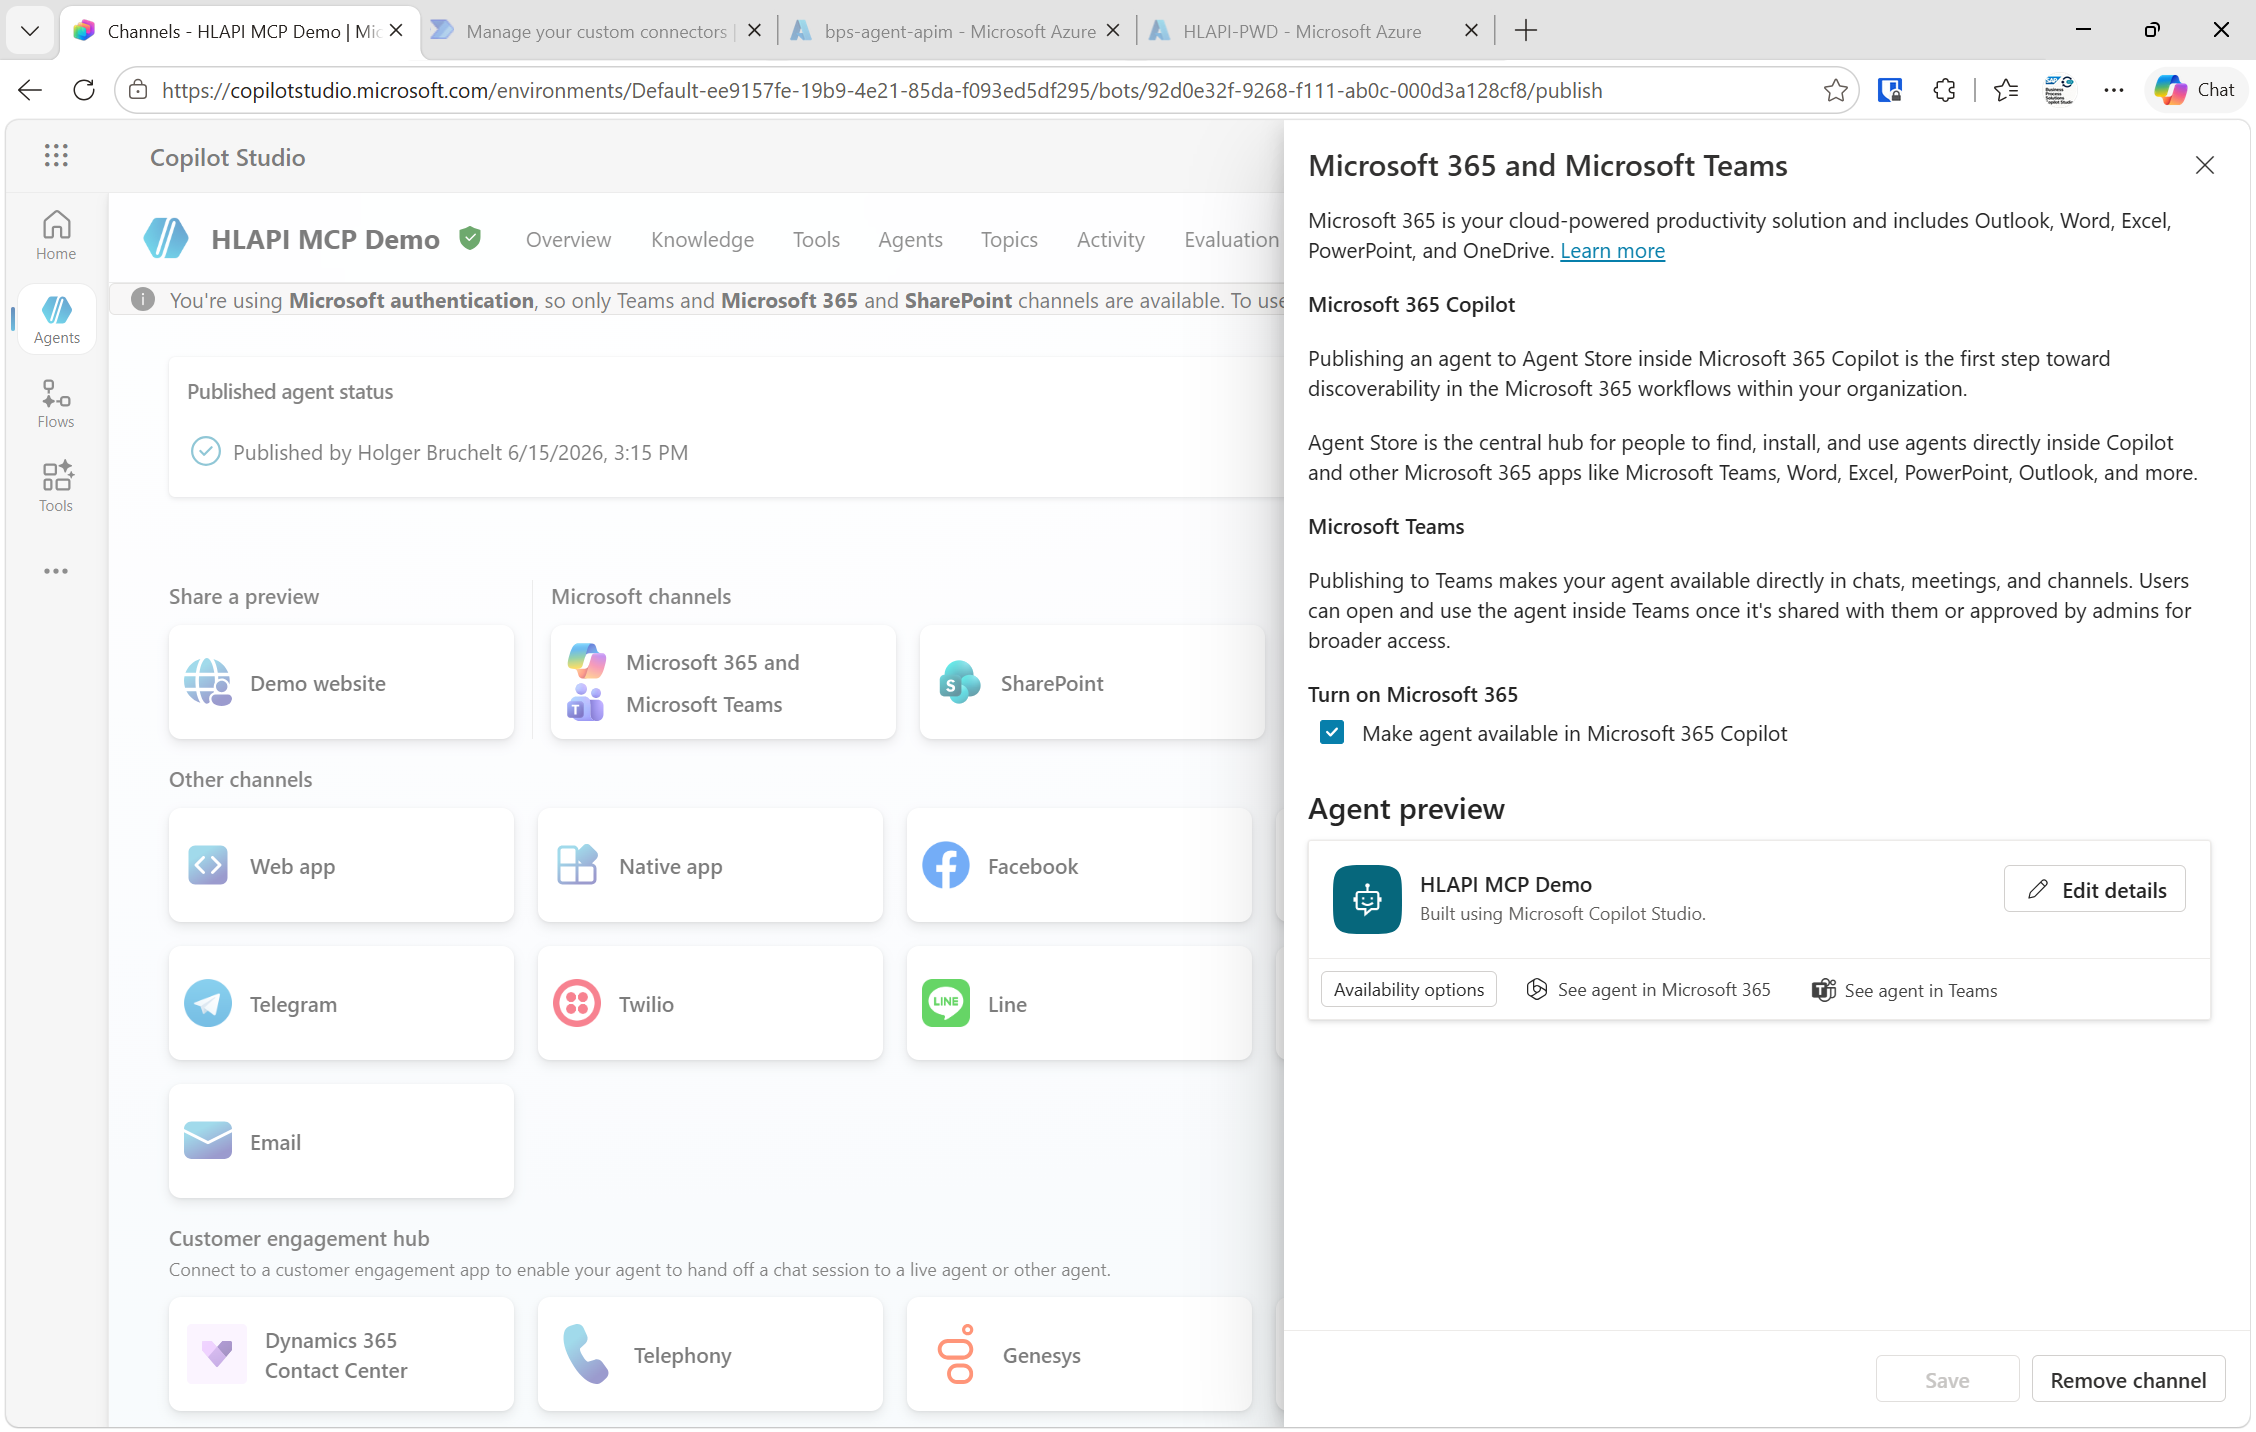Switch to the Evaluation tab

[x=1232, y=240]
